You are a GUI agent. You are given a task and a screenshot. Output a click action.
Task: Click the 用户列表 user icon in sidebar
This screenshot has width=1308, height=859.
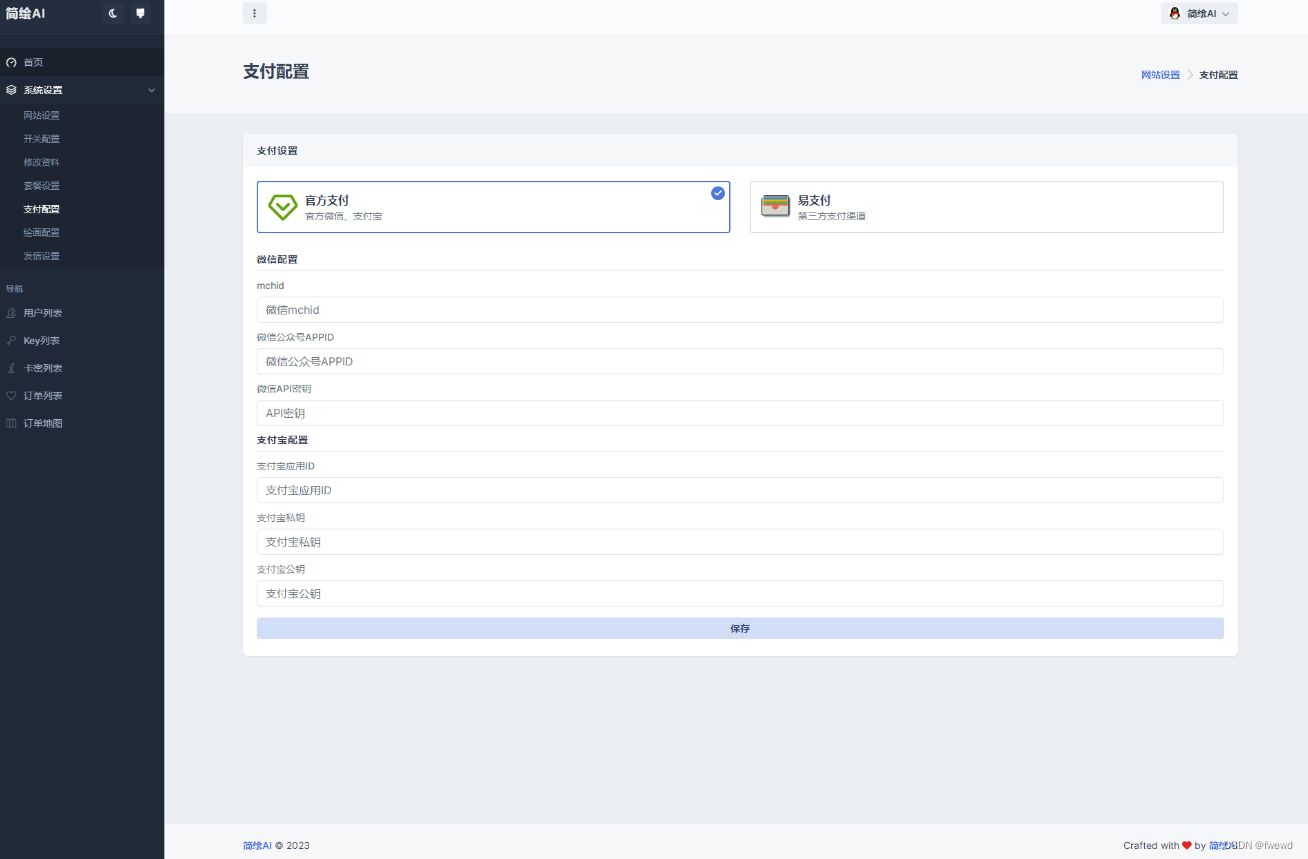coord(12,312)
